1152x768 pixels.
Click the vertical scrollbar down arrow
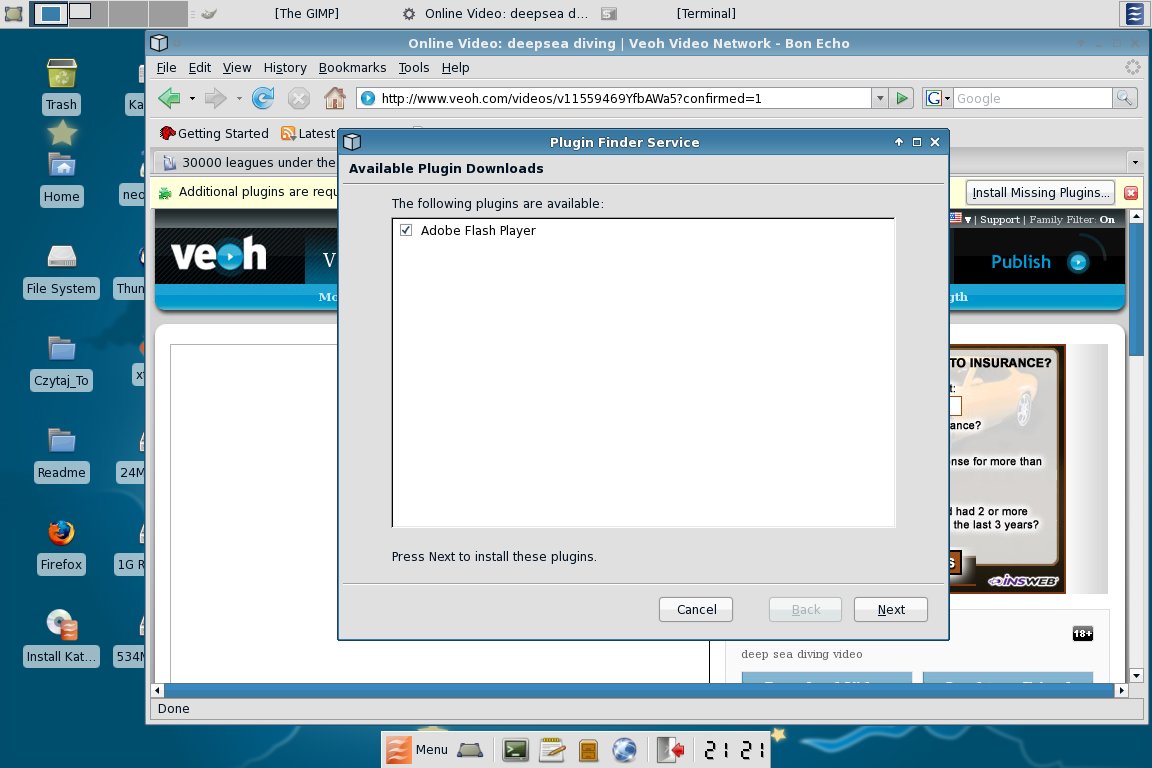pyautogui.click(x=1136, y=675)
